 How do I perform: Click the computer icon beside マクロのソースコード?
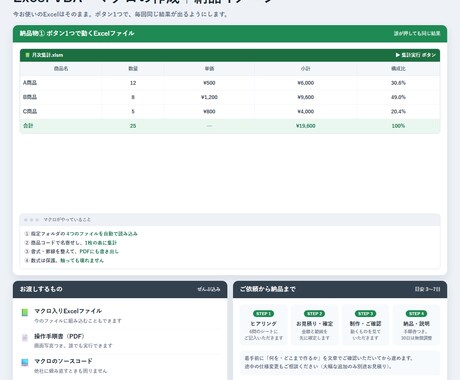point(25,363)
